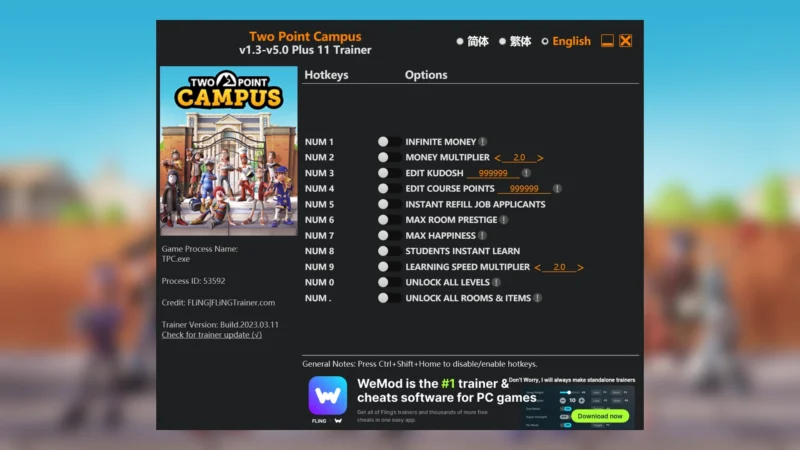Screen dimensions: 800x450
Task: Enable Unlock All Rooms & Items toggle
Action: click(x=389, y=298)
